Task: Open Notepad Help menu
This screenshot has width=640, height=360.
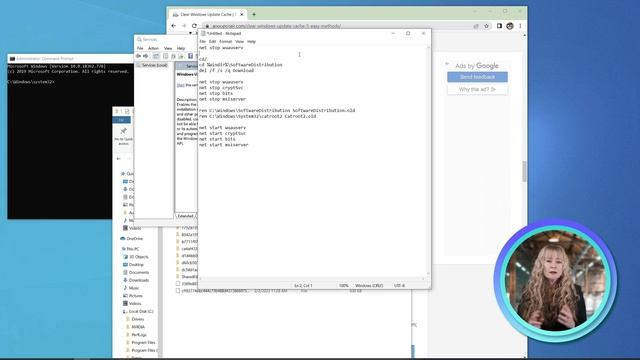Action: tap(251, 42)
